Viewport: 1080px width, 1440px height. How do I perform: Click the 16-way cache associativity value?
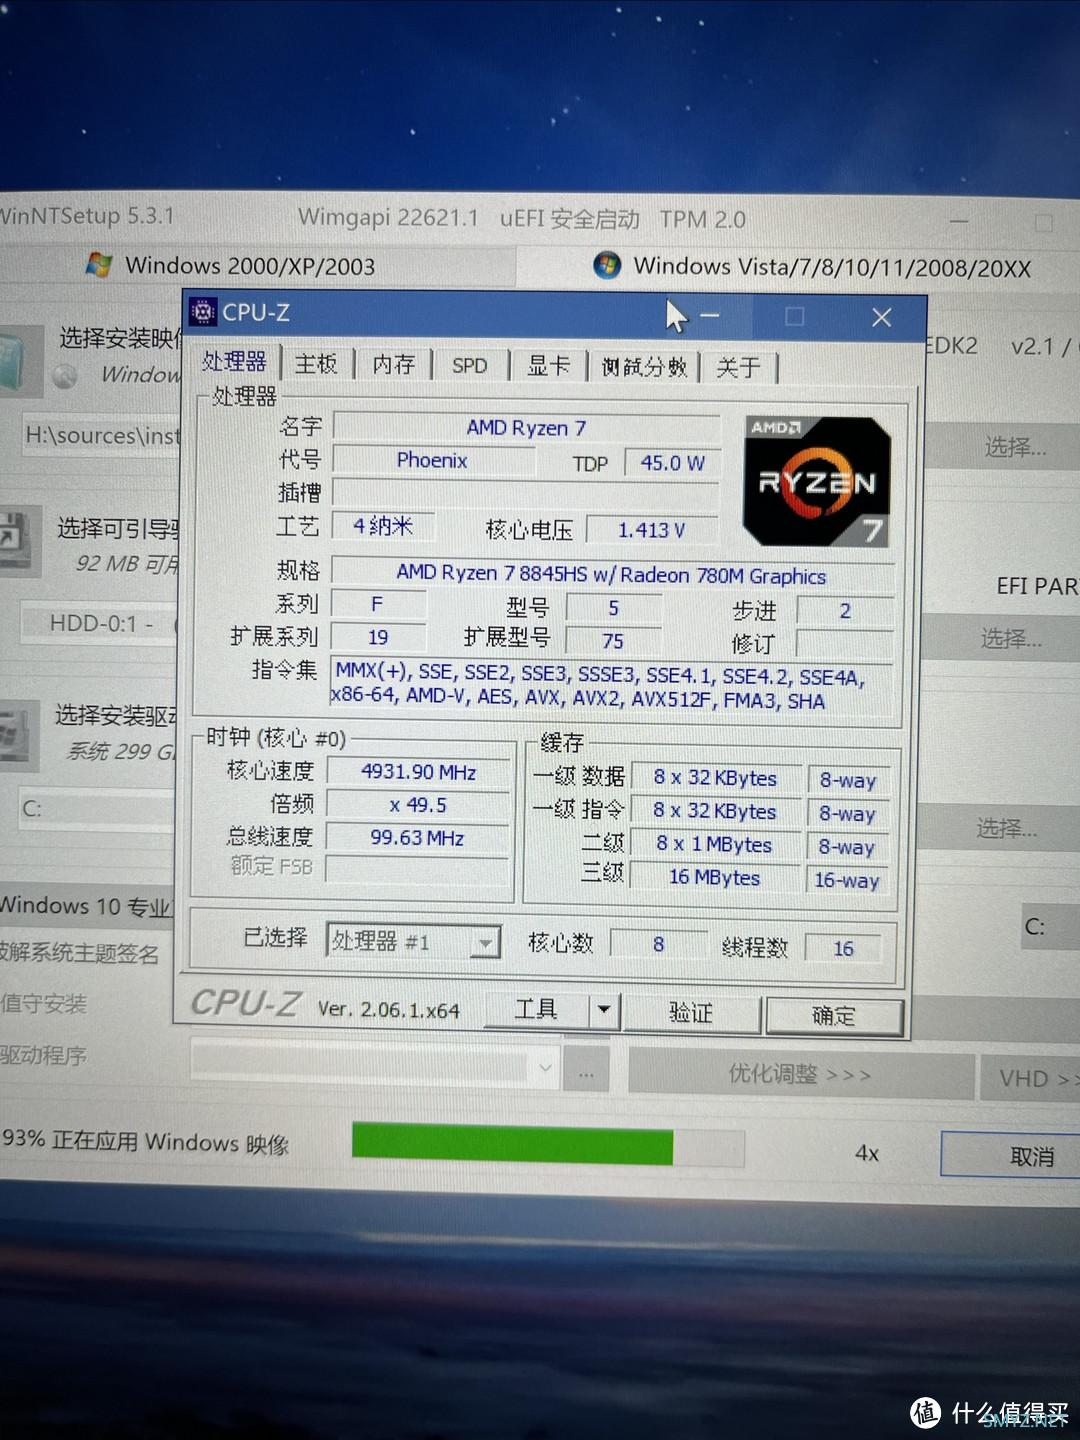847,880
